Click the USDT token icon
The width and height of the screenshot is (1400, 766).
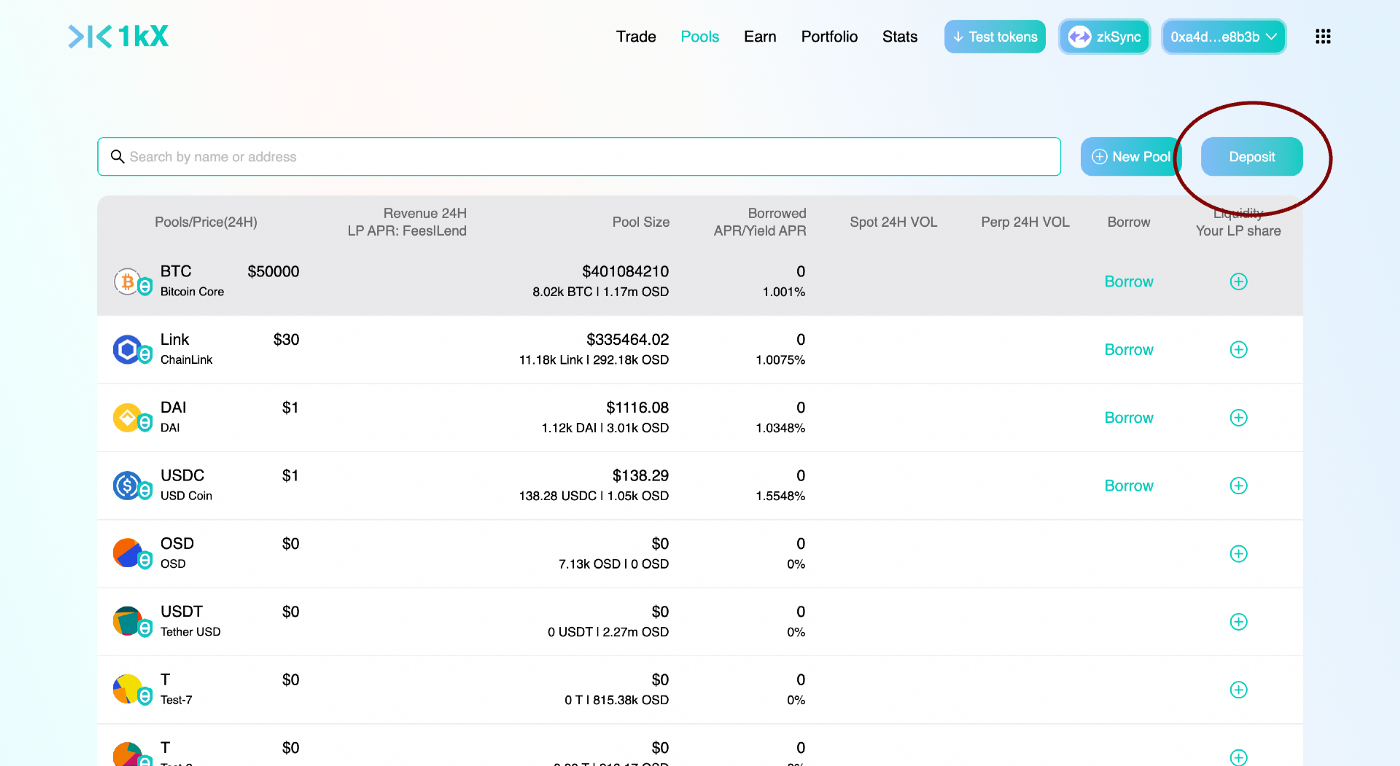pyautogui.click(x=127, y=622)
